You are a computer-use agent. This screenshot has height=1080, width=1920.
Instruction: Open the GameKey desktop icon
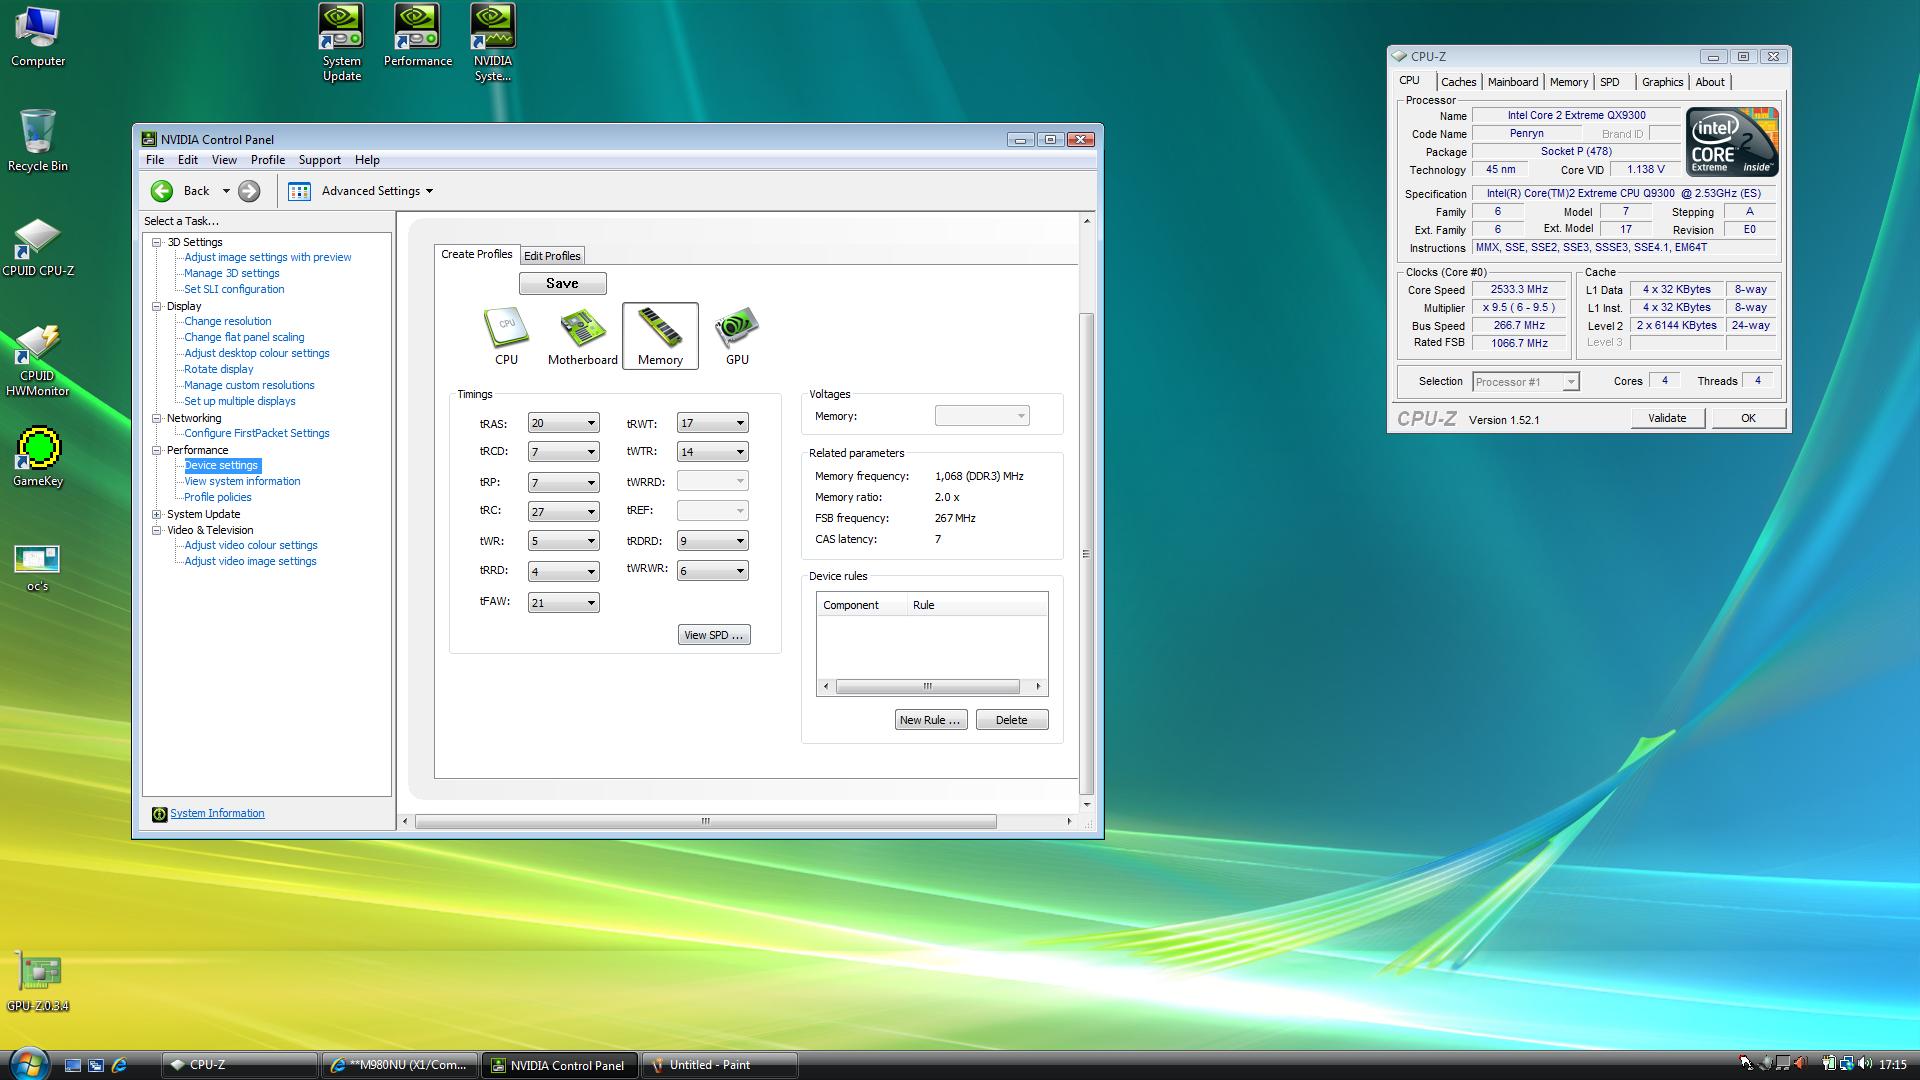(x=38, y=458)
